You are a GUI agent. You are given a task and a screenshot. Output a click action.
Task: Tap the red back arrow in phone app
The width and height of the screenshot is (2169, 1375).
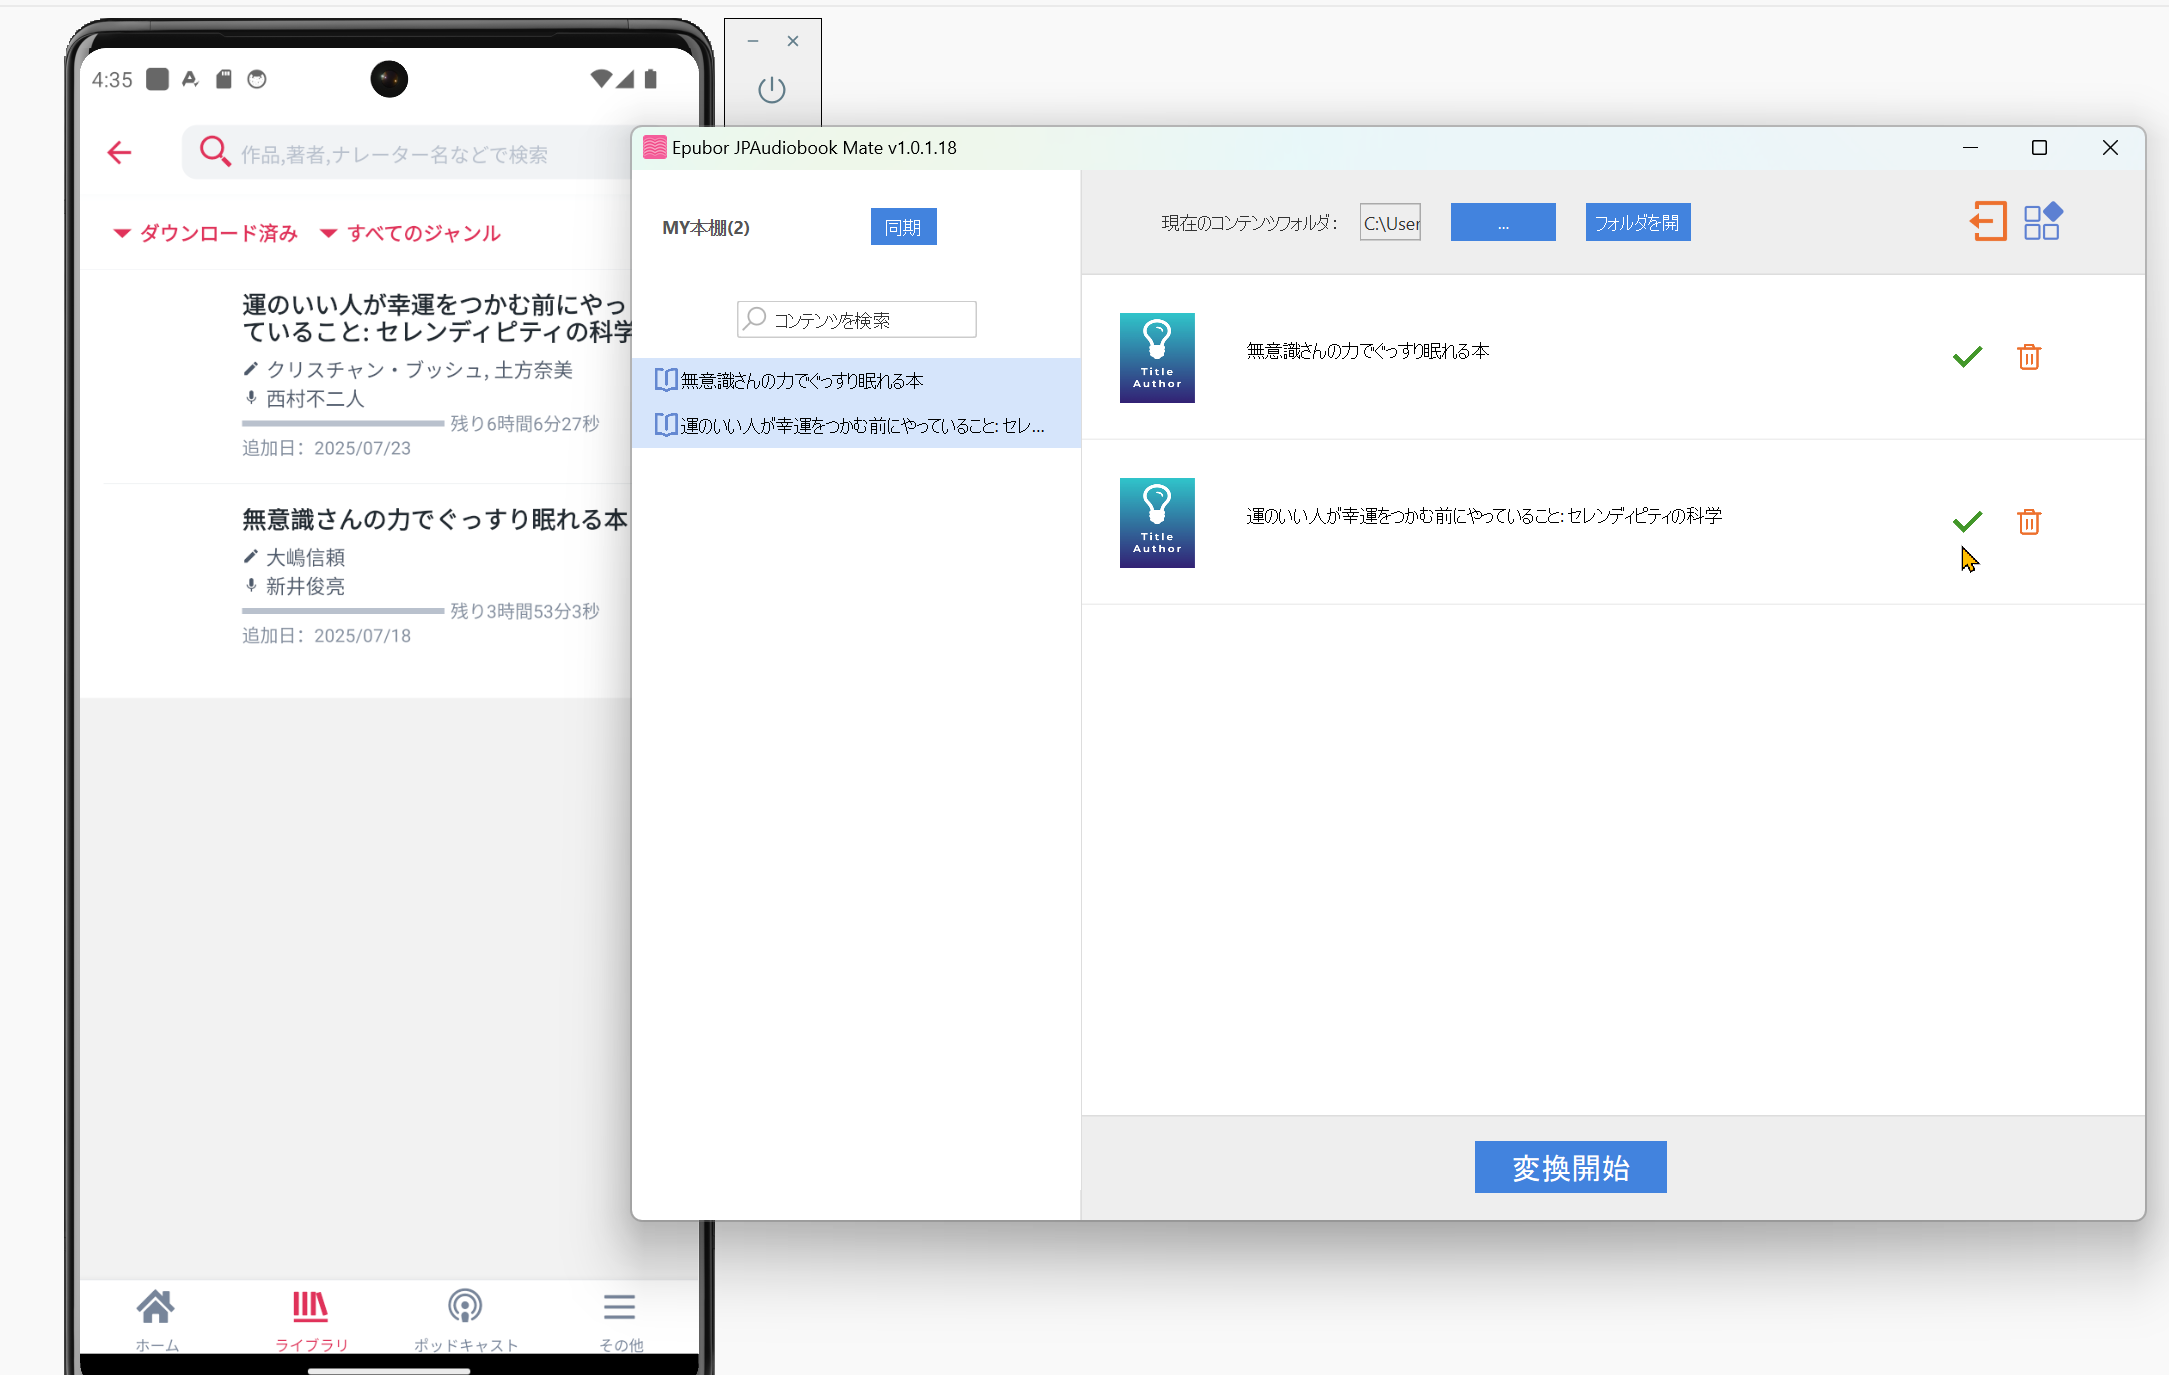119,152
